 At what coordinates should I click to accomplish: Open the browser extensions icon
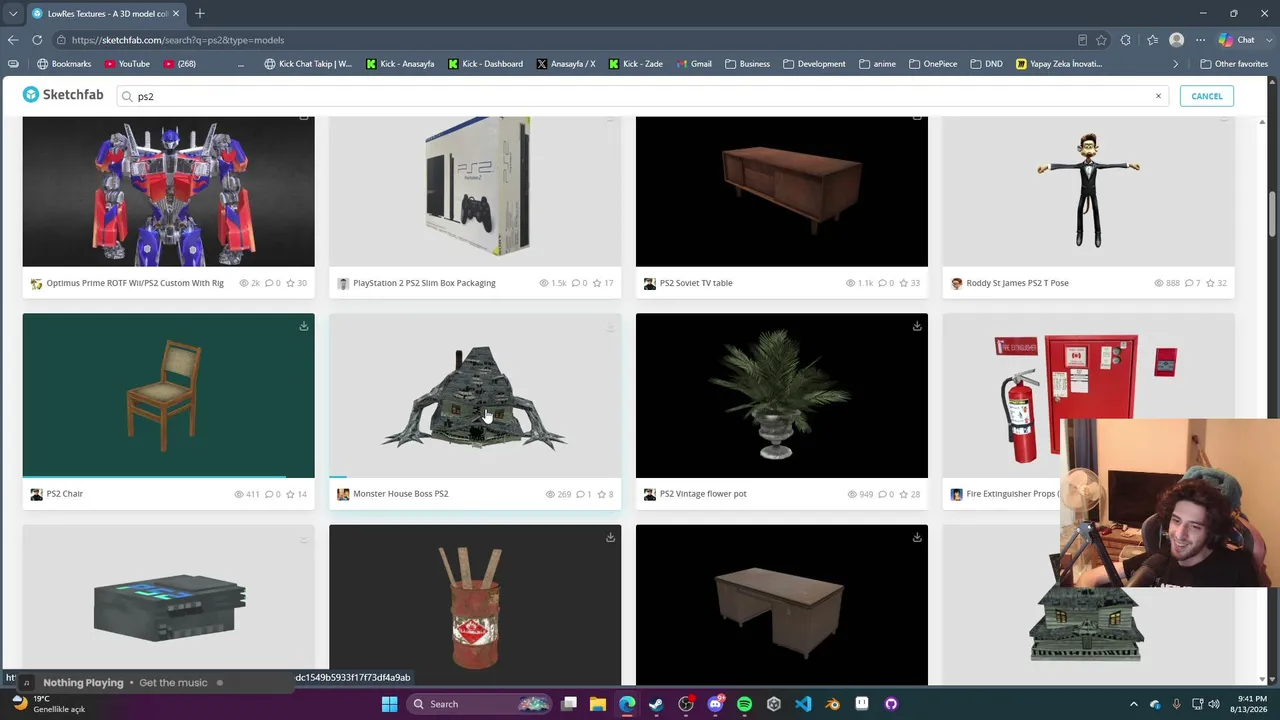tap(1126, 40)
